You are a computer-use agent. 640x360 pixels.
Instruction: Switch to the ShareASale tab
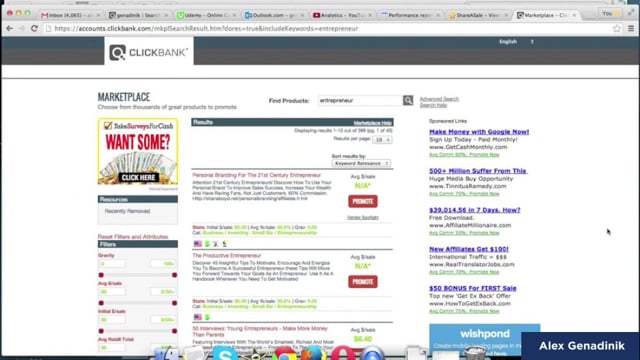(477, 15)
